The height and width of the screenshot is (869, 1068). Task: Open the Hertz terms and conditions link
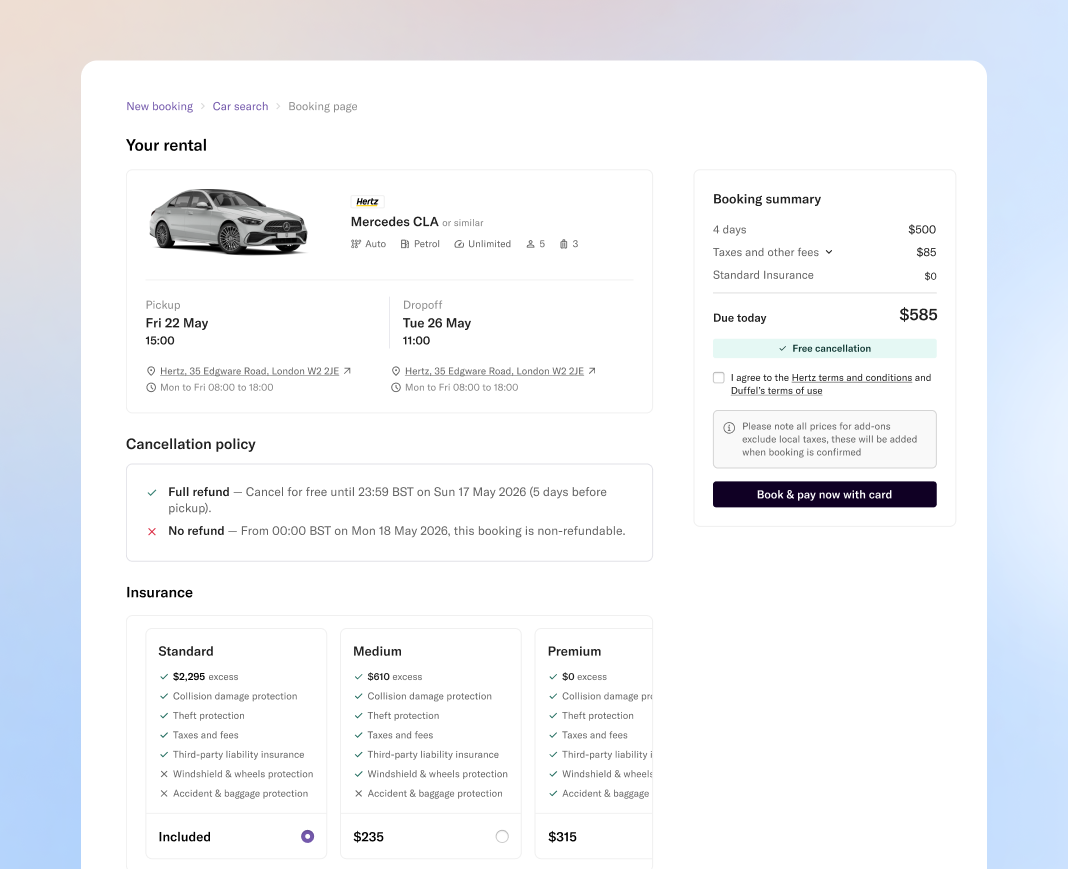pos(851,378)
